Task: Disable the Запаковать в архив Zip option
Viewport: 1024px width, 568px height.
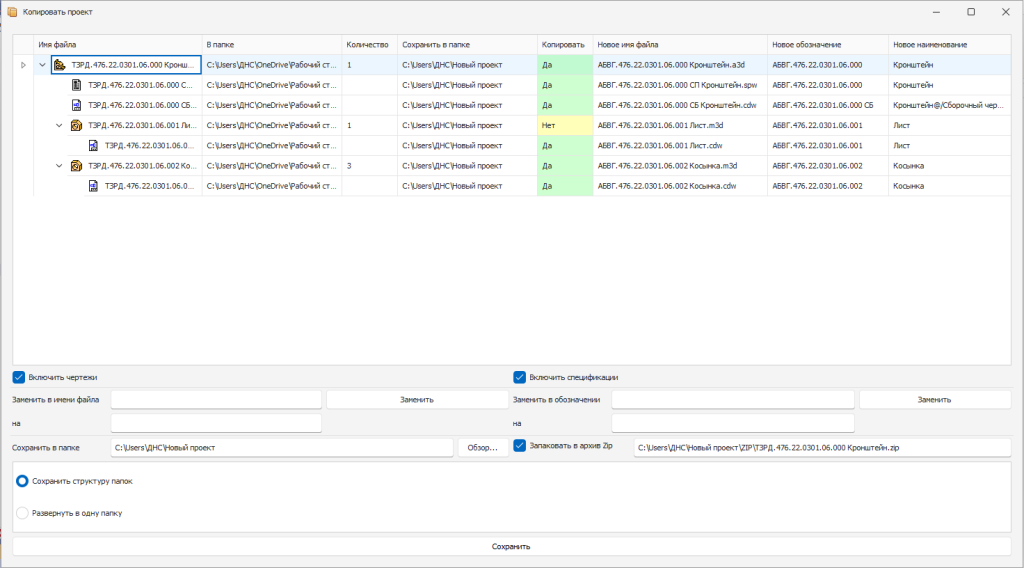Action: [x=519, y=446]
